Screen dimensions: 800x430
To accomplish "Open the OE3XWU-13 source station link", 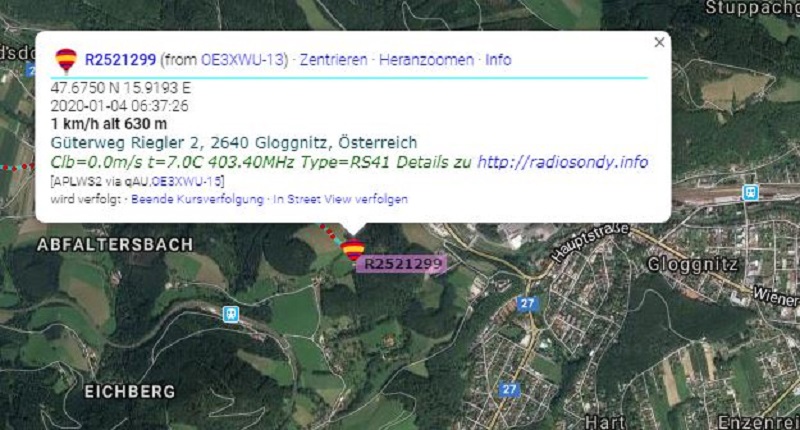I will coord(242,60).
